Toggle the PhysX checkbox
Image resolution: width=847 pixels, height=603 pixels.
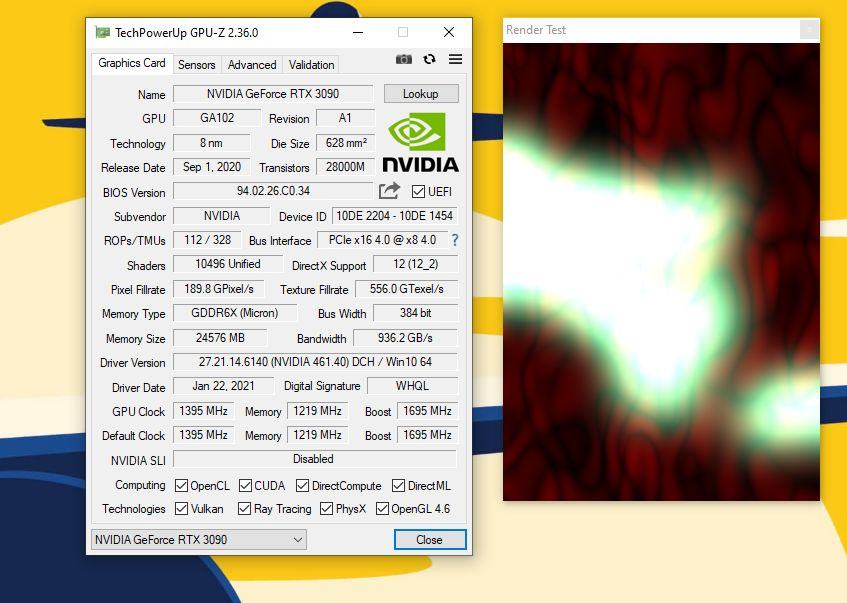(326, 509)
